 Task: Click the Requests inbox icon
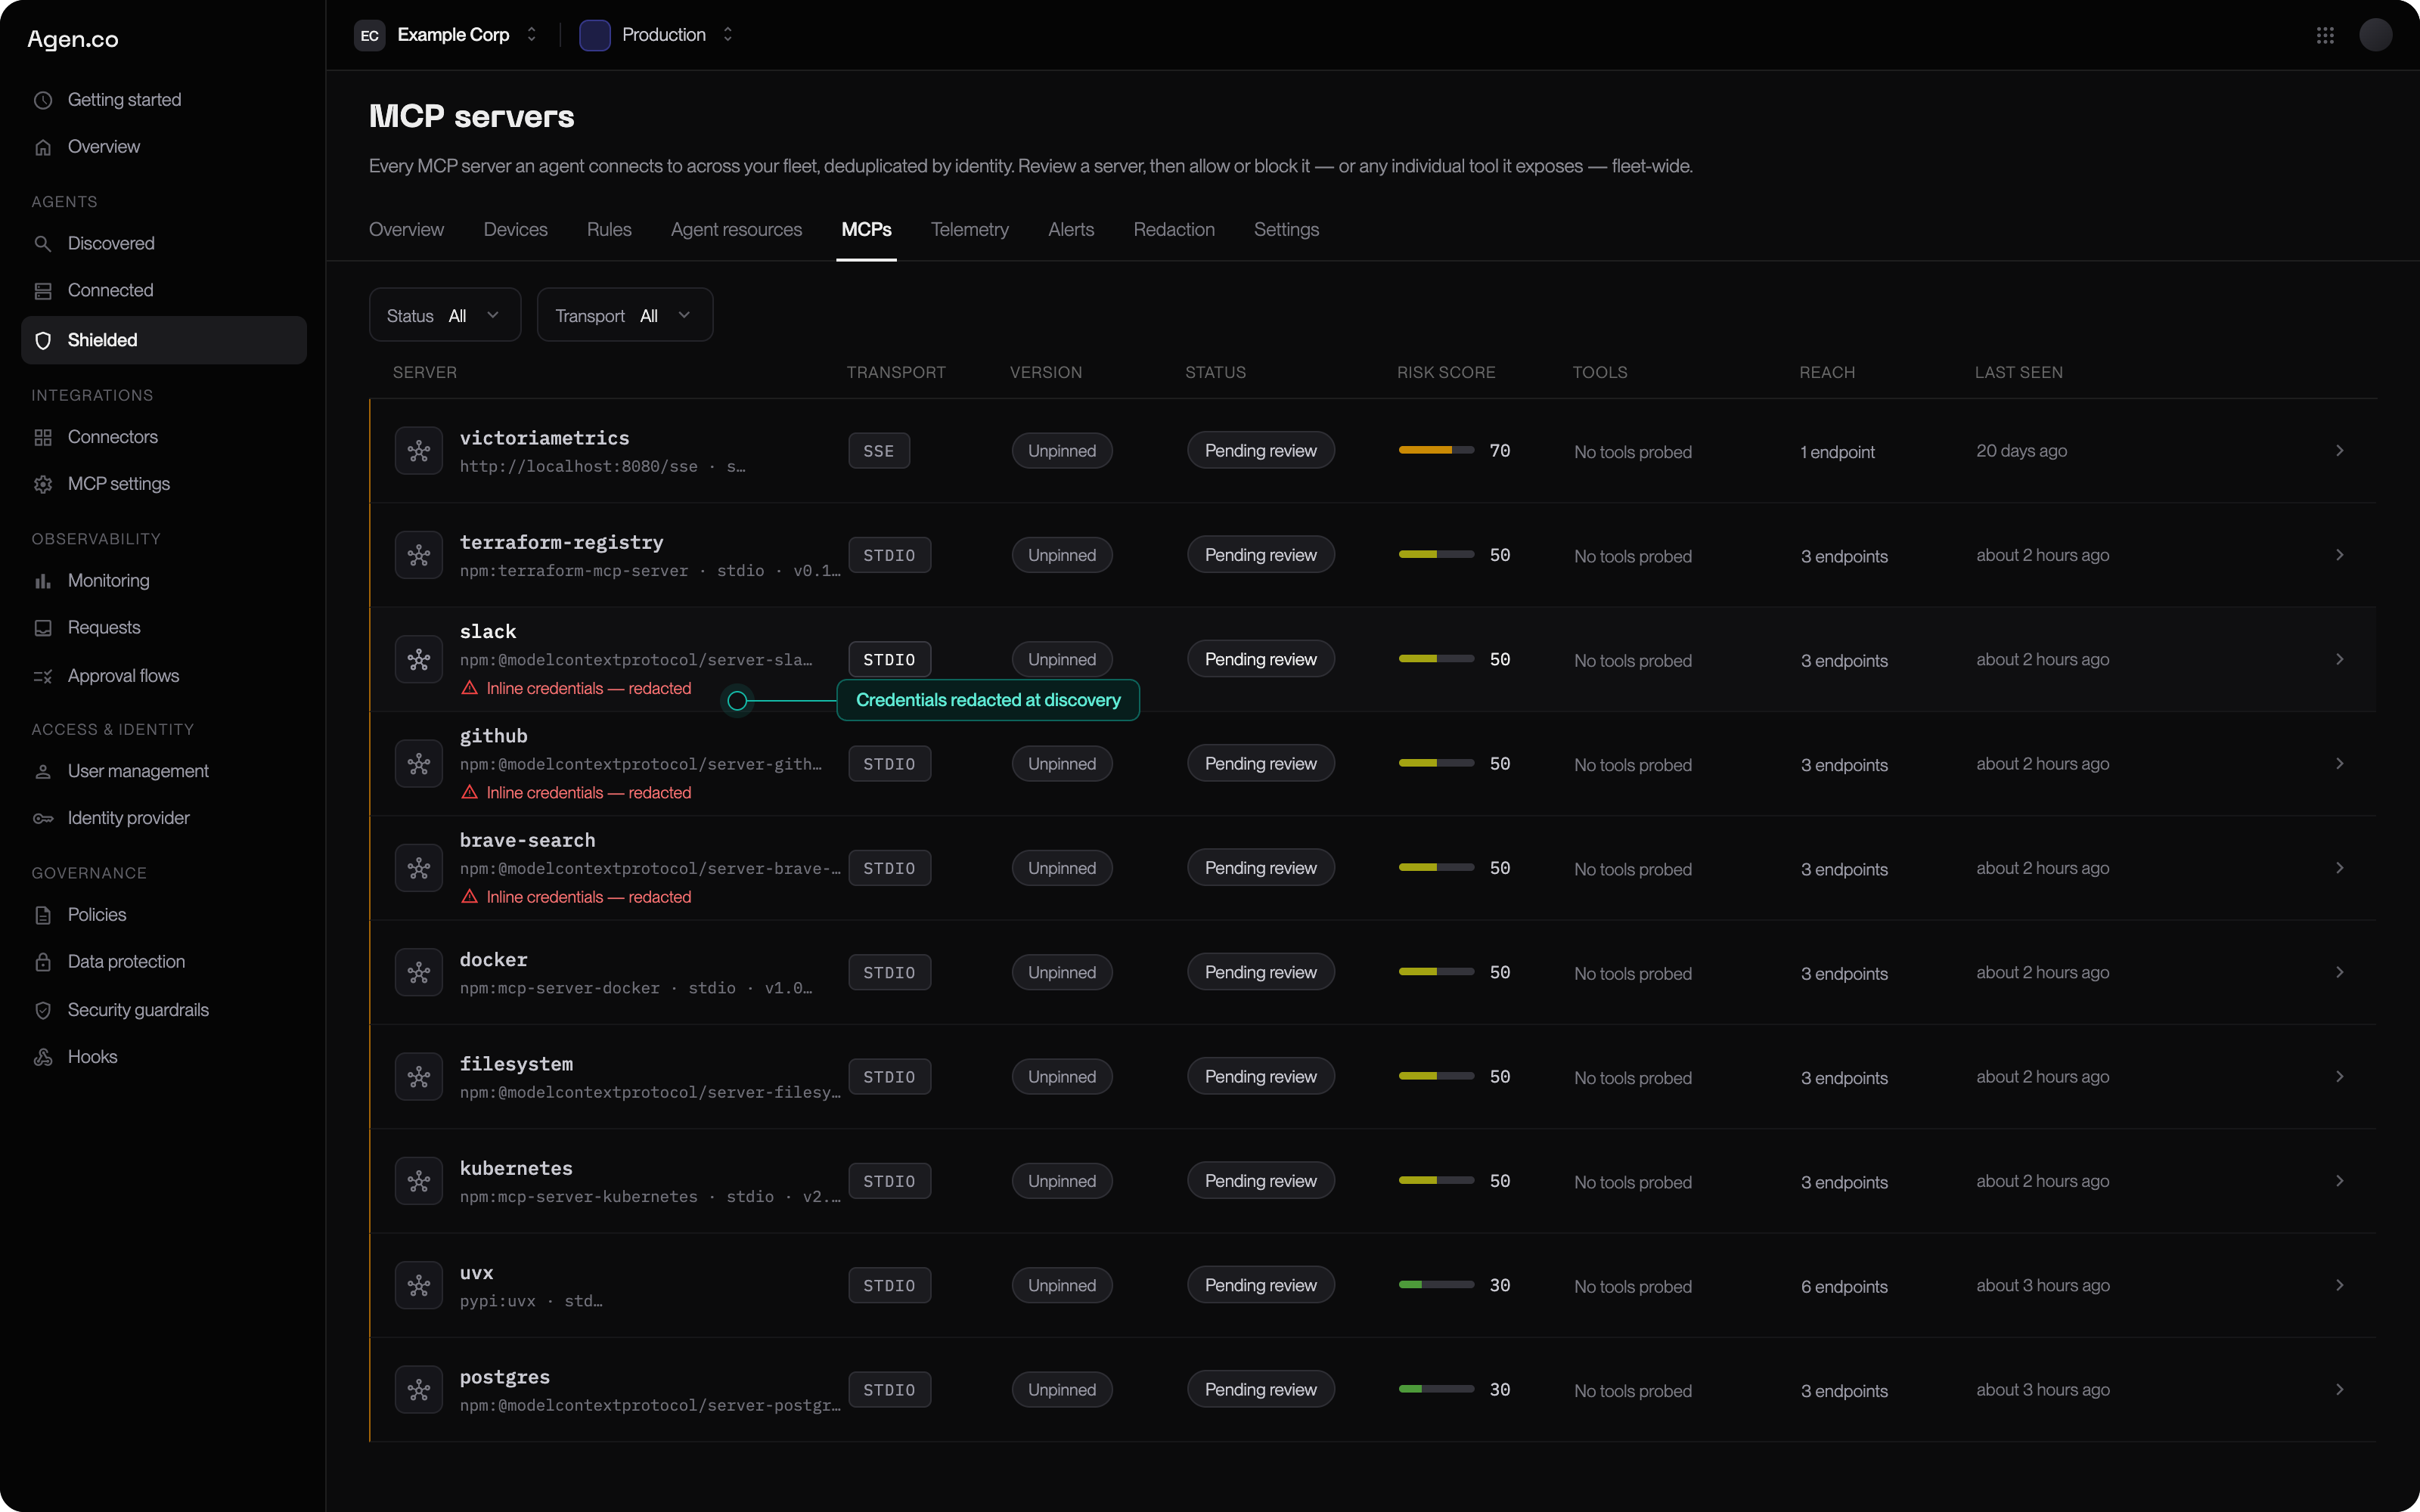click(x=43, y=628)
